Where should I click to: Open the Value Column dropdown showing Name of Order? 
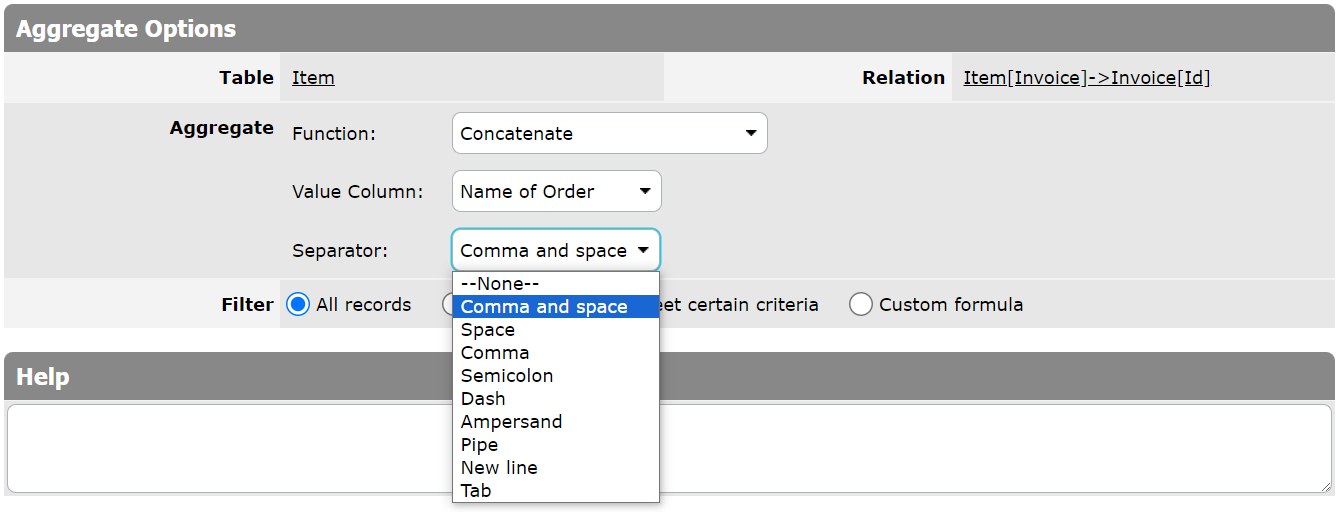(x=557, y=191)
